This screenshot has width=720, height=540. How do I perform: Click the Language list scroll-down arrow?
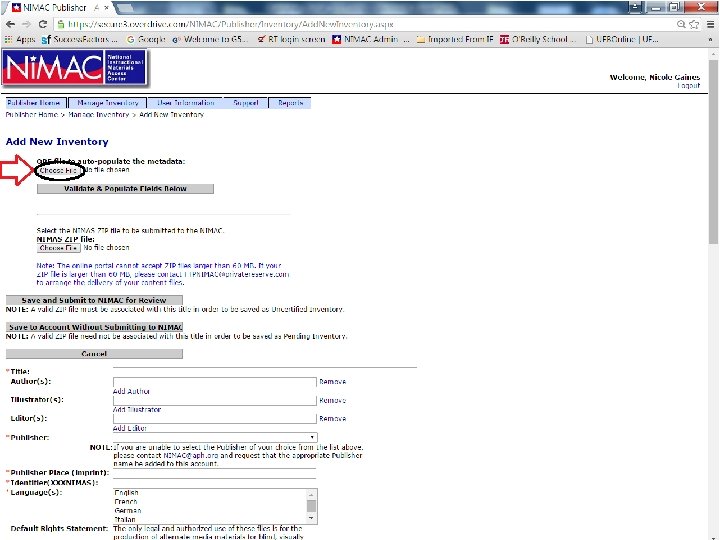311,518
